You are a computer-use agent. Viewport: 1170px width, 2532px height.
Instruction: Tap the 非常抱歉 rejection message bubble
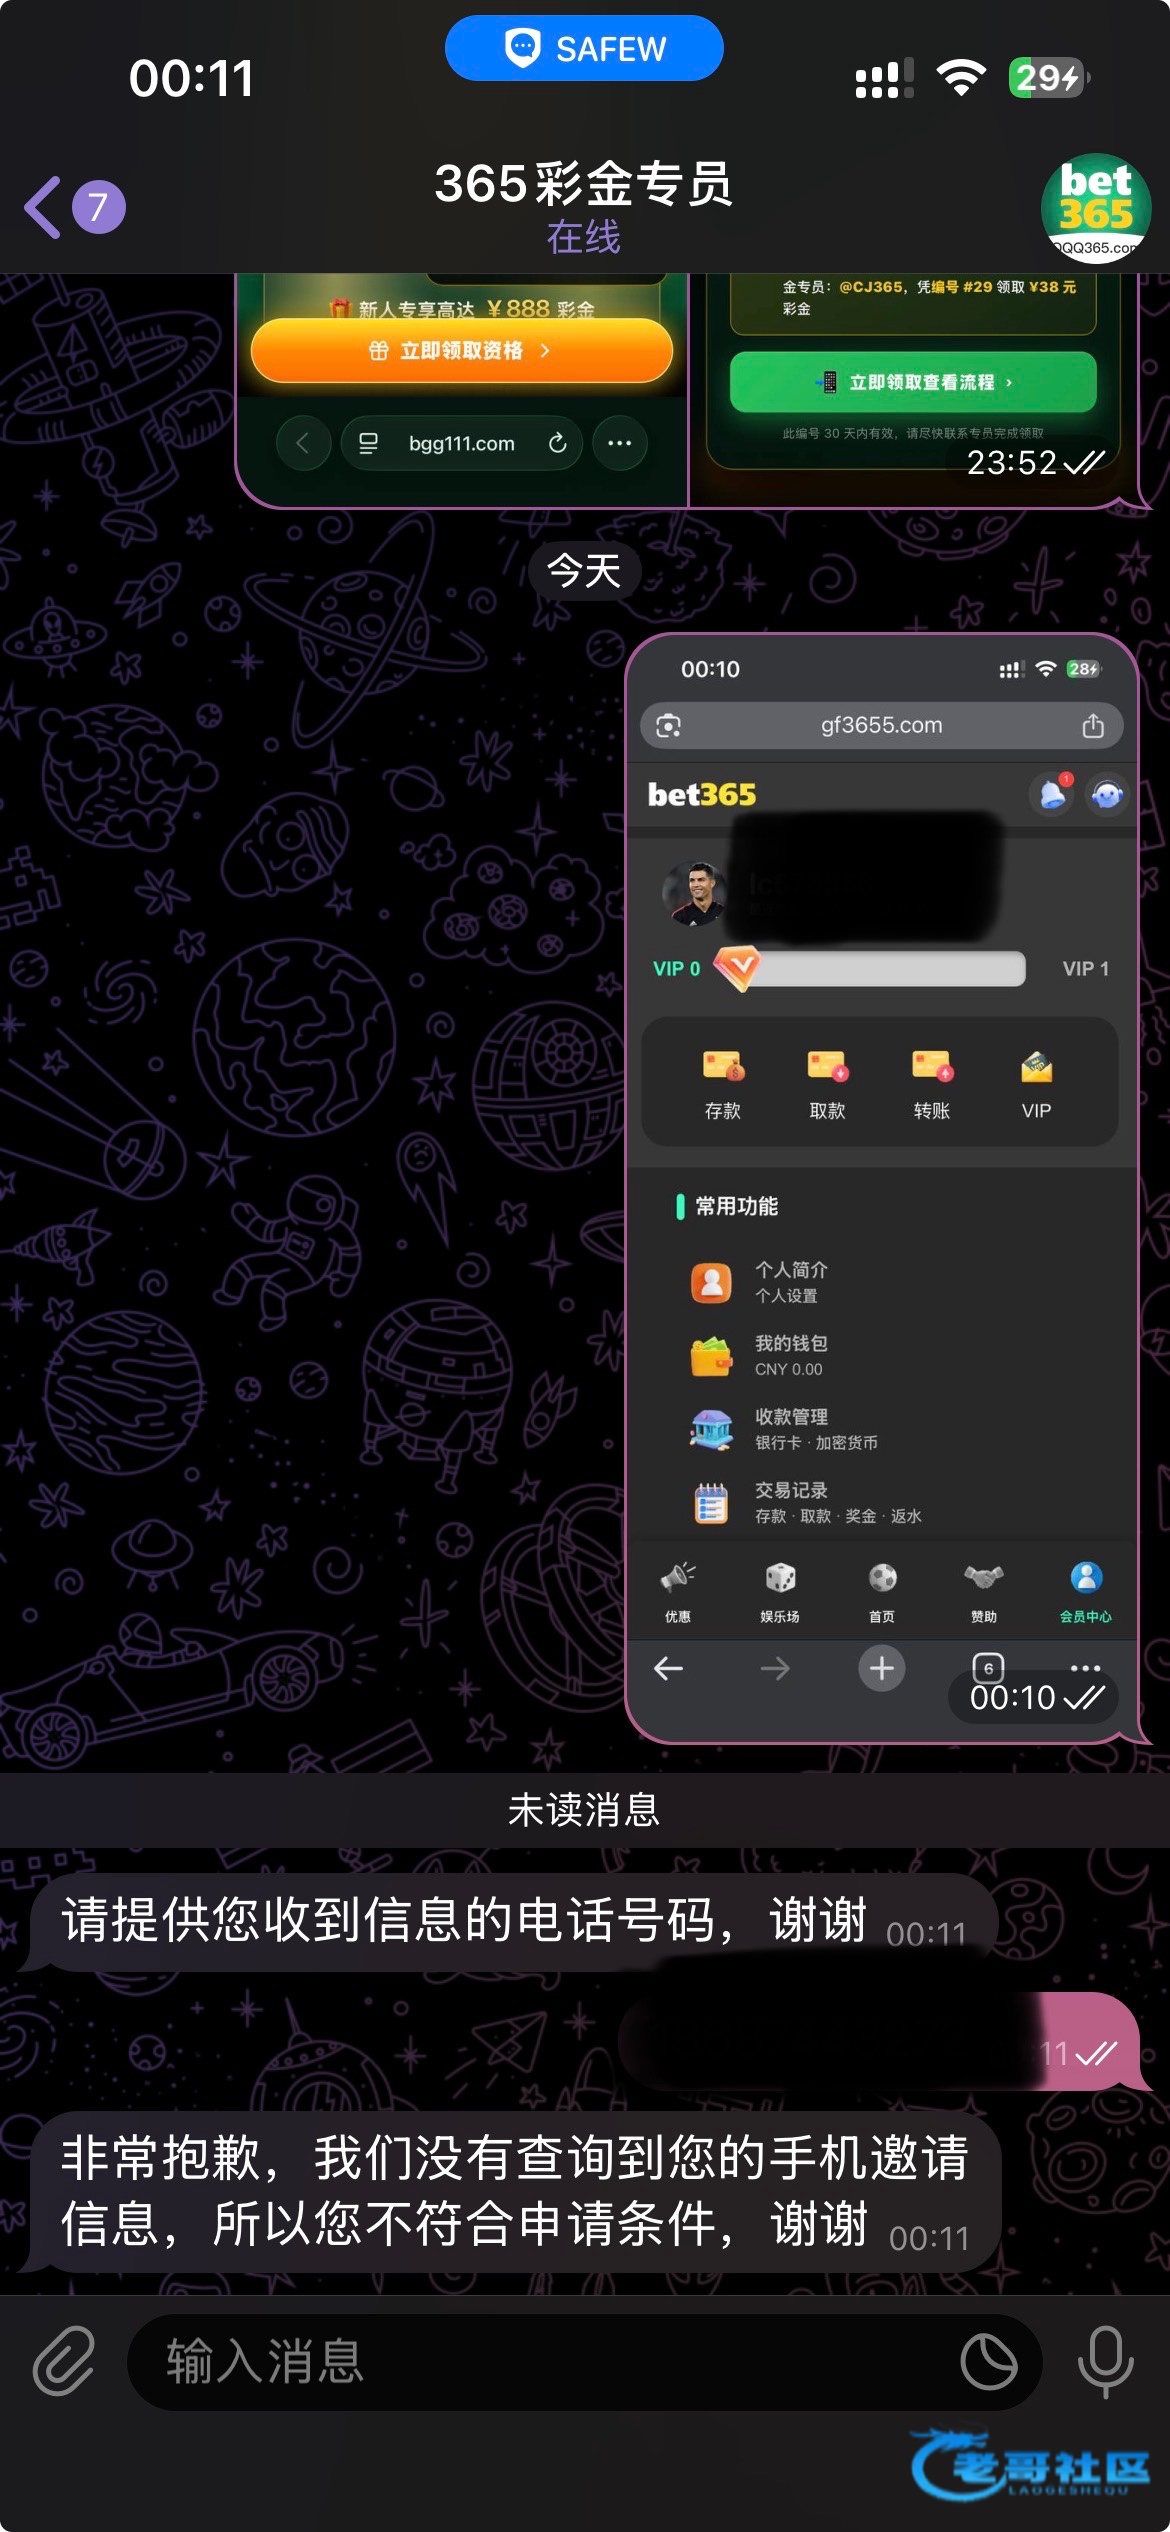[515, 2190]
